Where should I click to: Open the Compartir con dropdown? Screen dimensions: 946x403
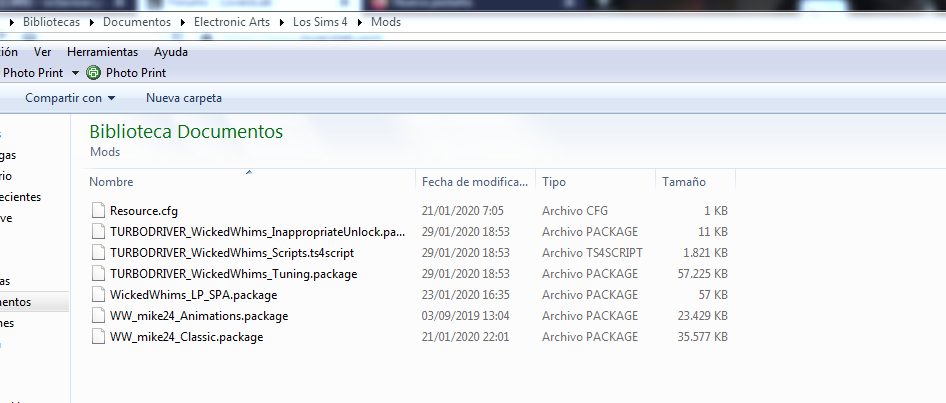tap(70, 98)
